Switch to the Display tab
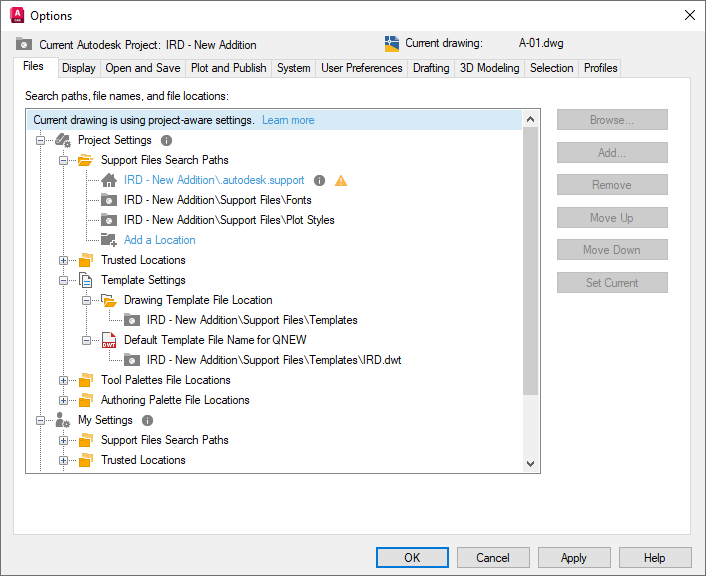Viewport: 706px width, 576px height. pyautogui.click(x=79, y=68)
